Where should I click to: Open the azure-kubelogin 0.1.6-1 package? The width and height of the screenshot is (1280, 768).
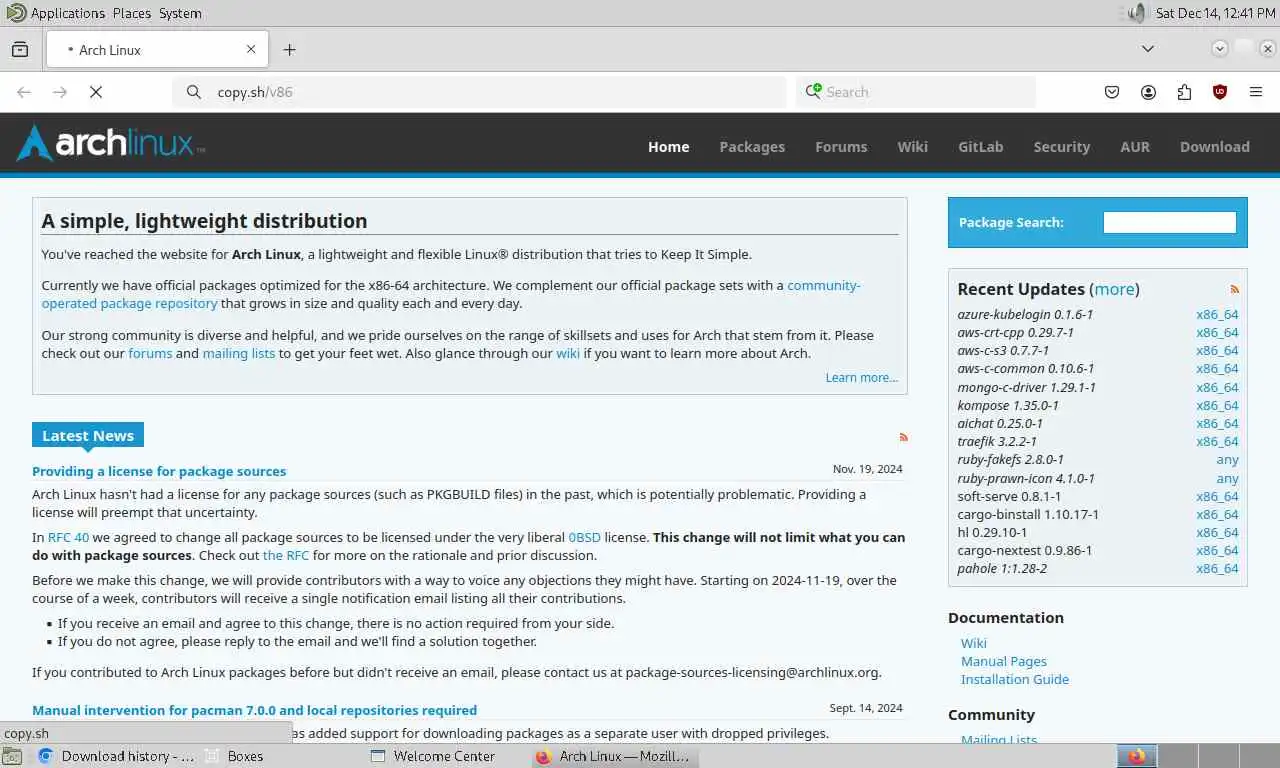point(1024,314)
